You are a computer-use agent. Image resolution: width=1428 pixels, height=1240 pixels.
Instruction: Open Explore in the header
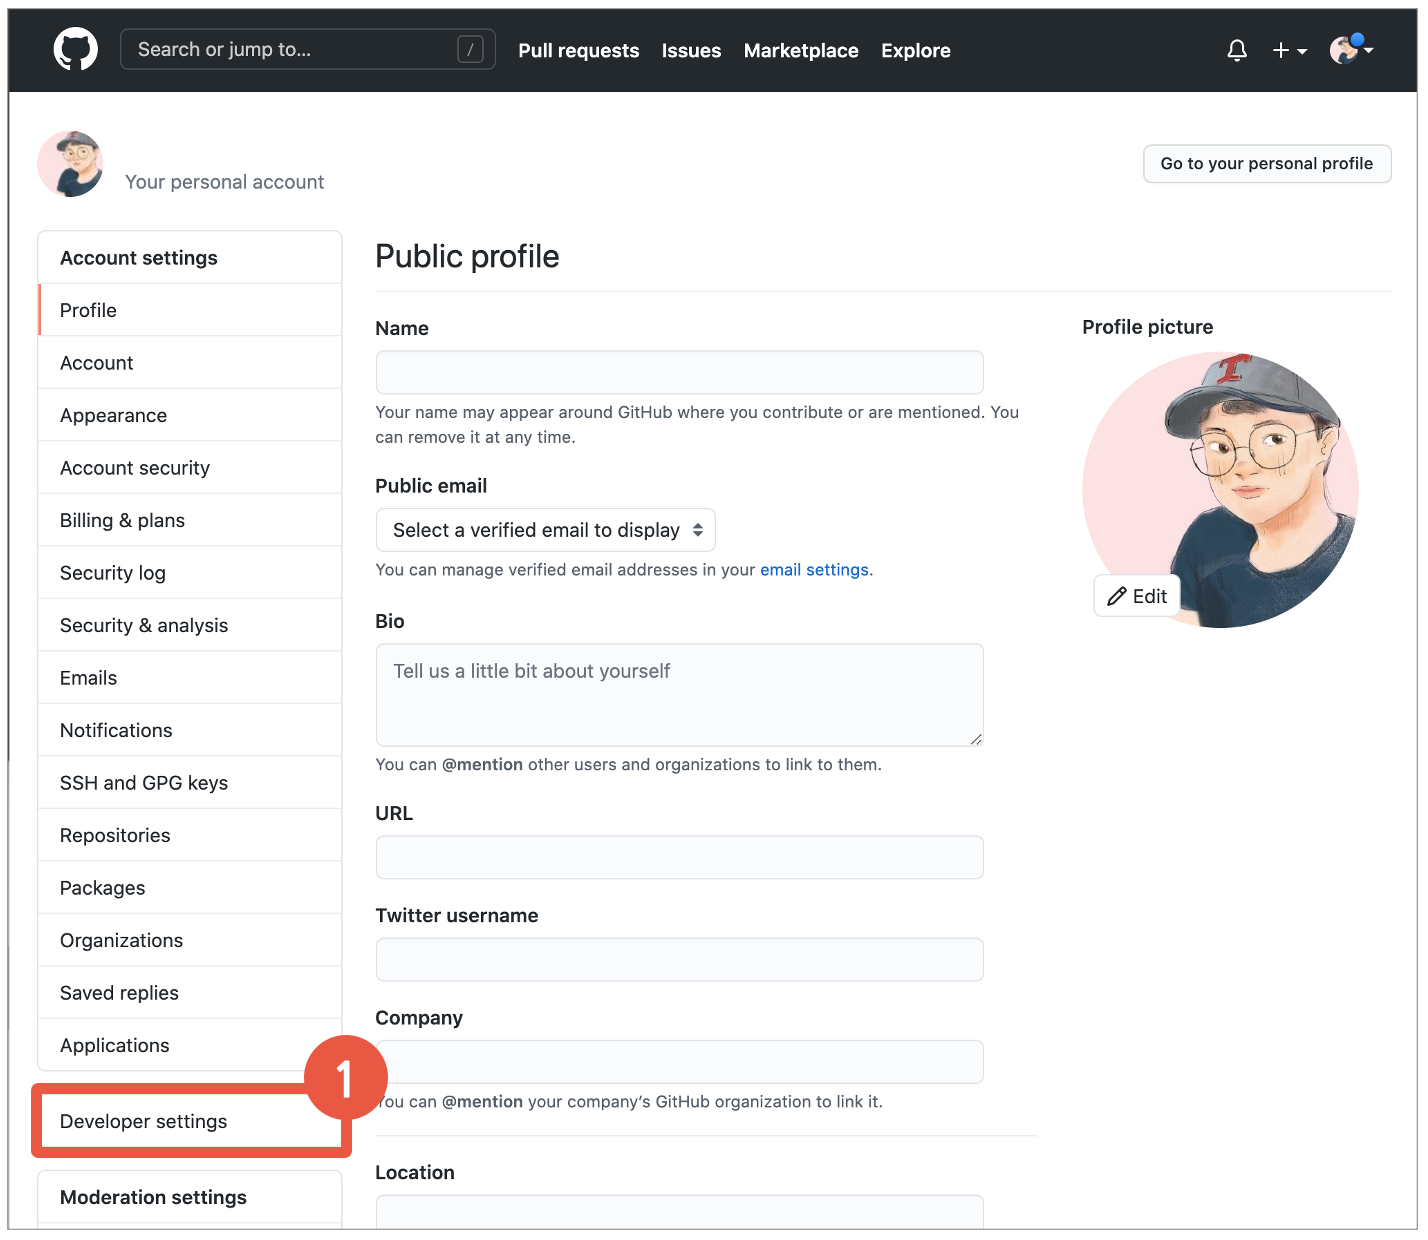916,50
